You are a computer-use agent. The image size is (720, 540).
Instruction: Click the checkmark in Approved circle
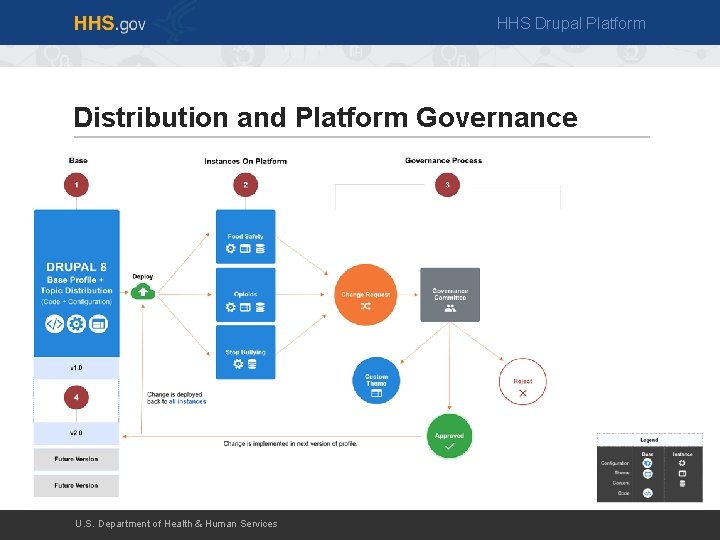tap(450, 446)
